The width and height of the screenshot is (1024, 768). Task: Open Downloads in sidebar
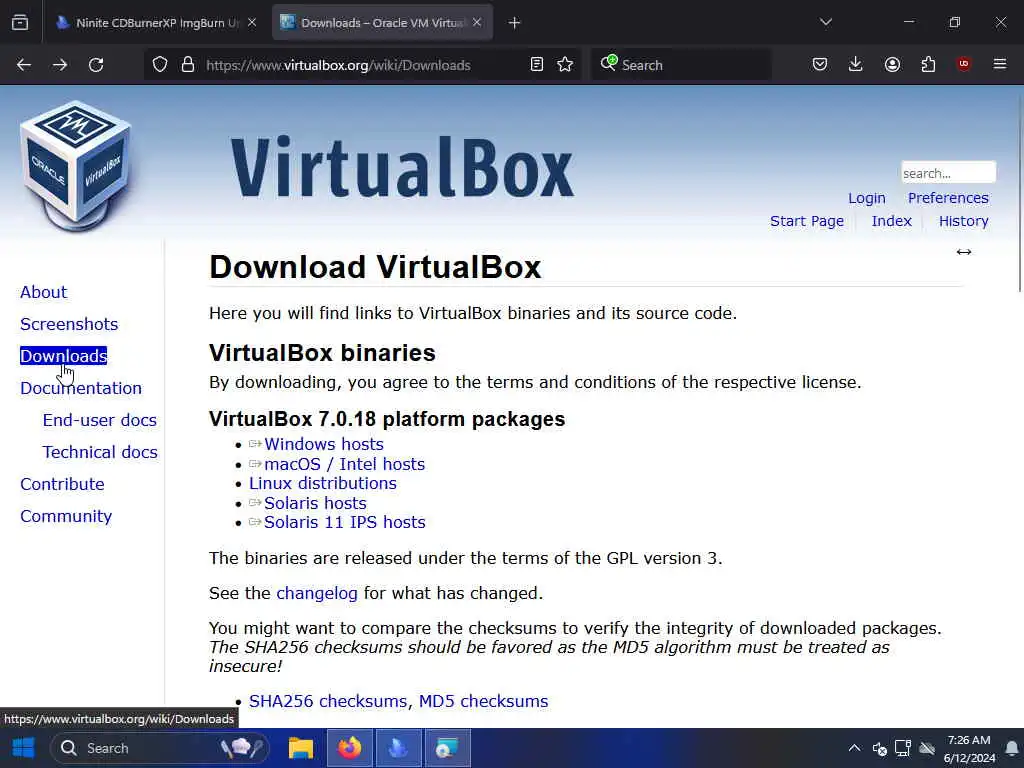63,356
